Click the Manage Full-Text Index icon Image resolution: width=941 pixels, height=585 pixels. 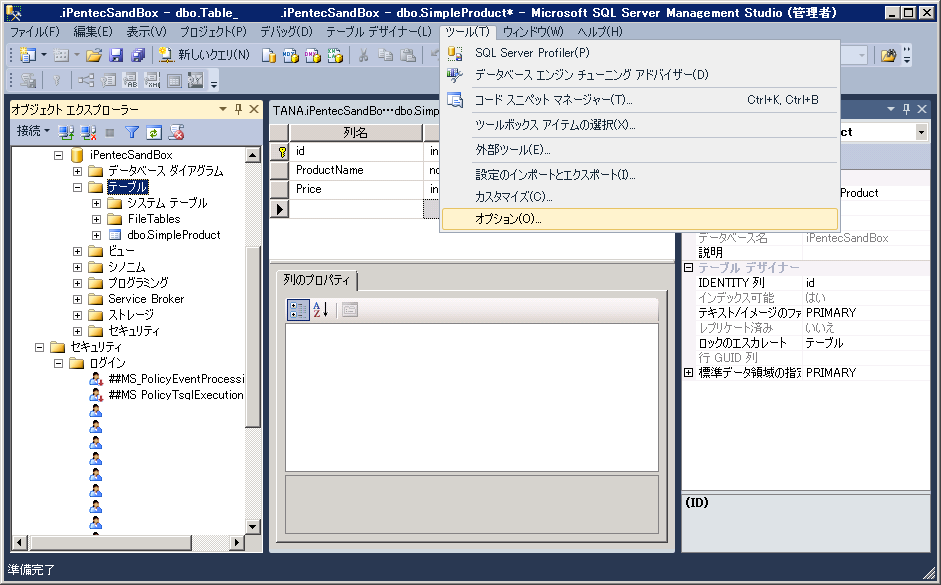(x=130, y=80)
